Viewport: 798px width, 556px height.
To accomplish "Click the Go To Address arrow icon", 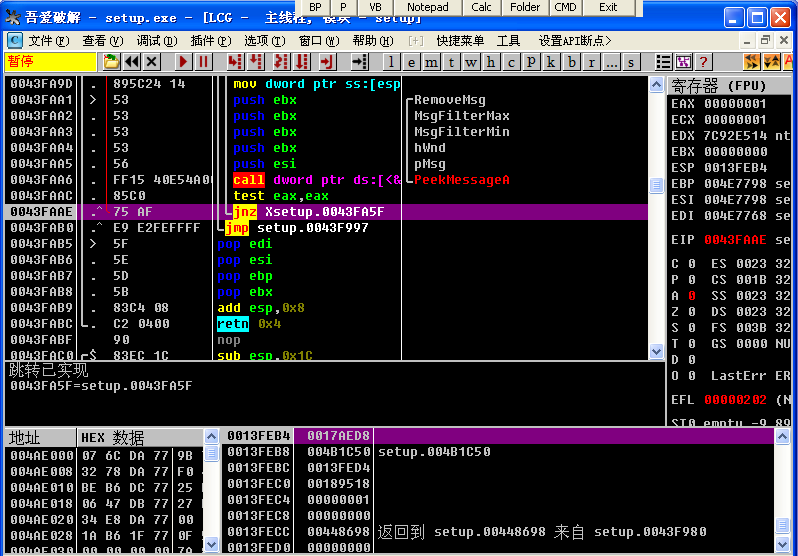I will click(x=359, y=62).
